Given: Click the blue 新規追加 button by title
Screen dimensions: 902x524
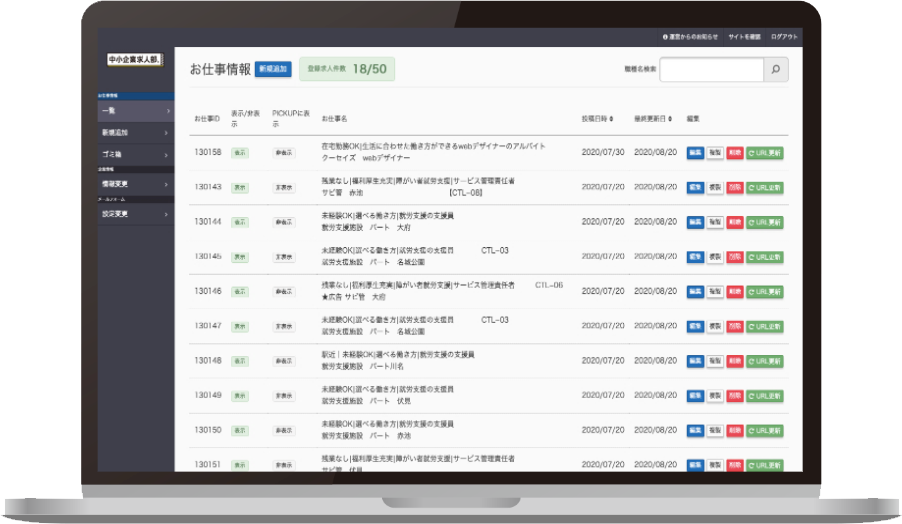Looking at the screenshot, I should 273,69.
